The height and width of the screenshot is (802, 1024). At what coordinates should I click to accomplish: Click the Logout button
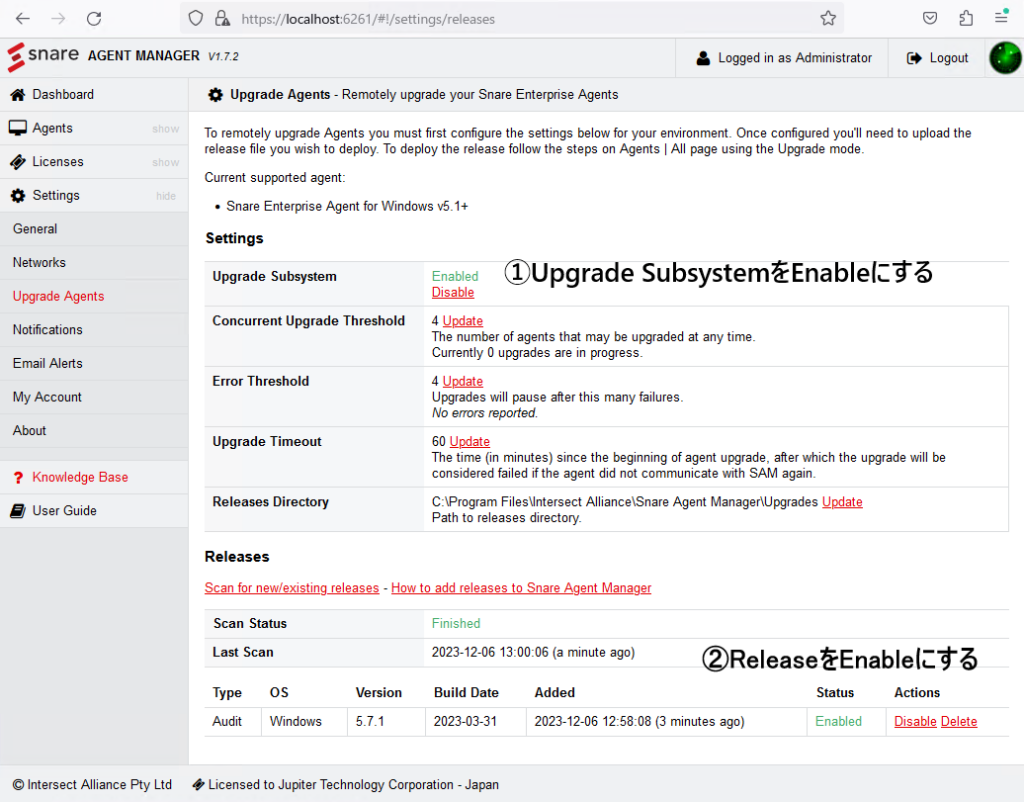pyautogui.click(x=937, y=58)
